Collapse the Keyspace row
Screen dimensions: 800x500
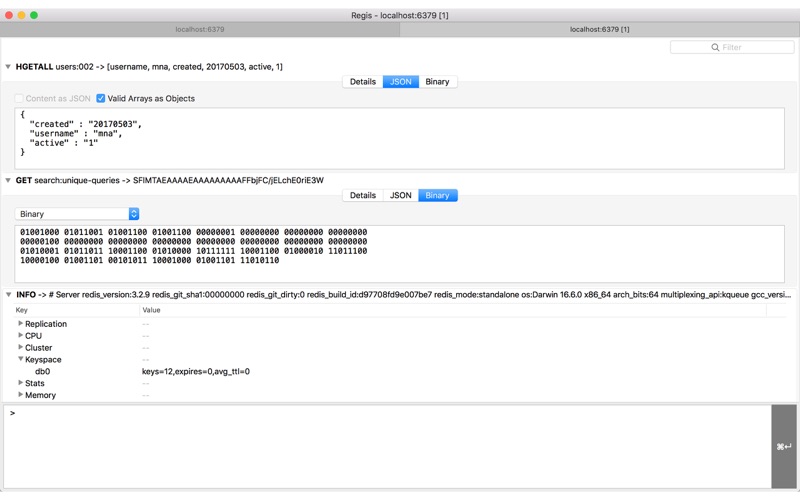pyautogui.click(x=20, y=359)
